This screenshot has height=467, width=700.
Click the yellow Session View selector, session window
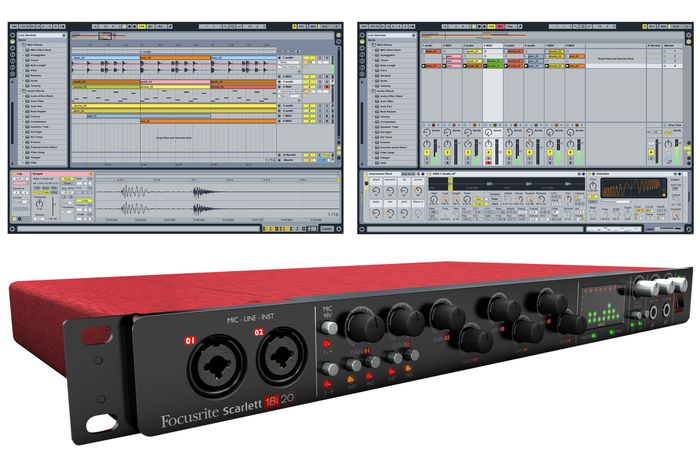pyautogui.click(x=689, y=42)
